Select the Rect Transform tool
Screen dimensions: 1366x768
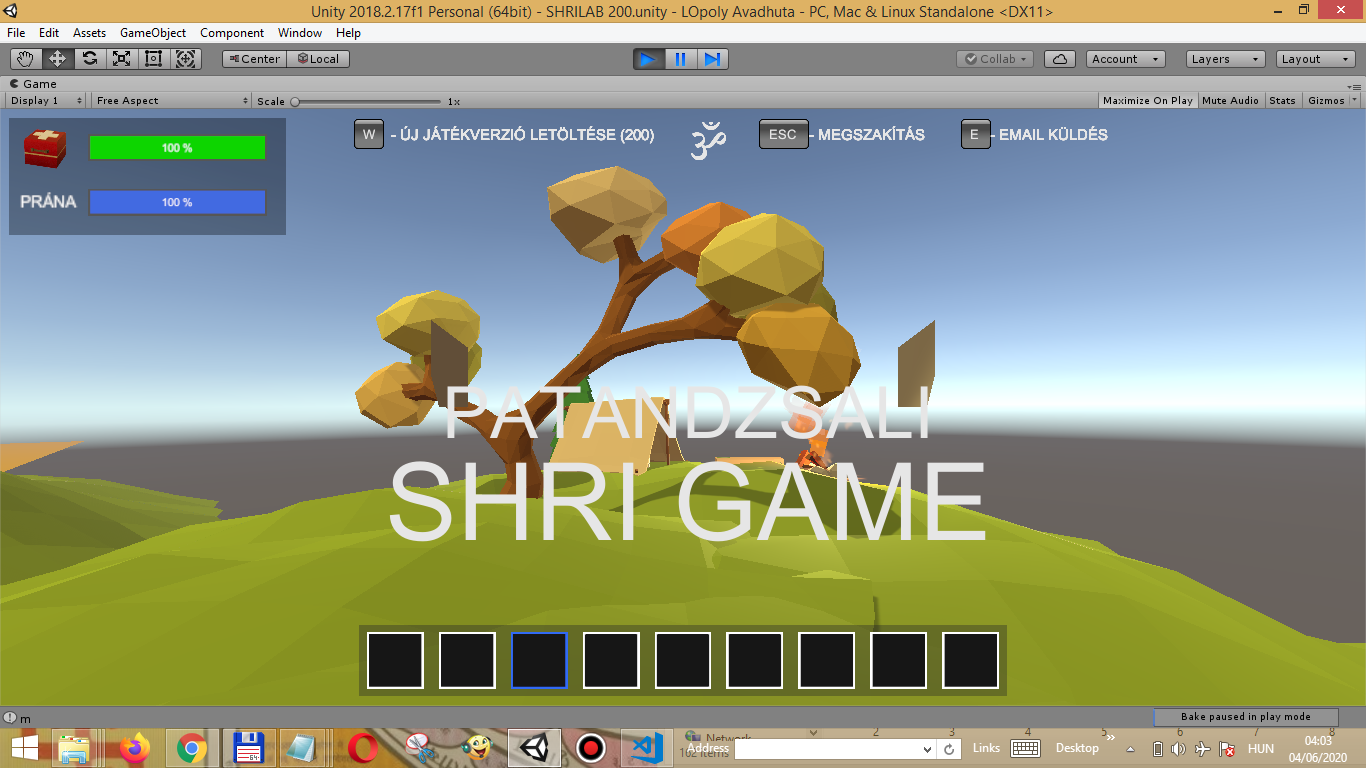(153, 59)
